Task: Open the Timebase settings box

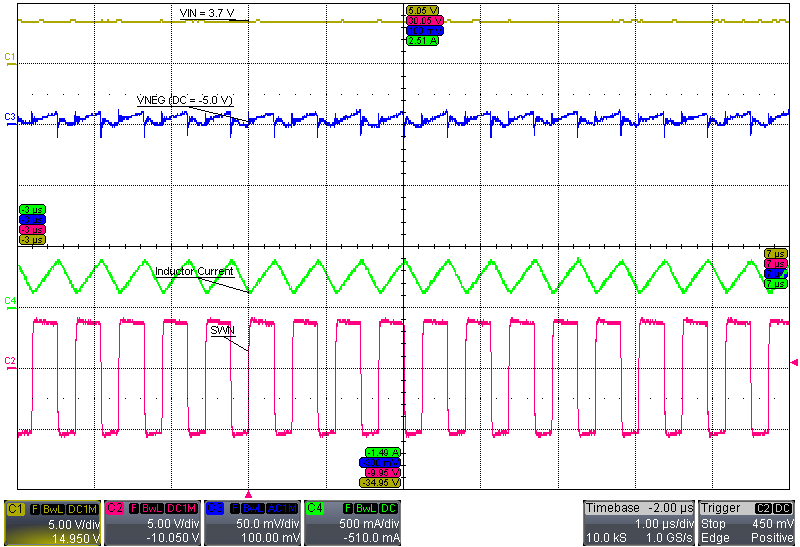Action: point(638,522)
